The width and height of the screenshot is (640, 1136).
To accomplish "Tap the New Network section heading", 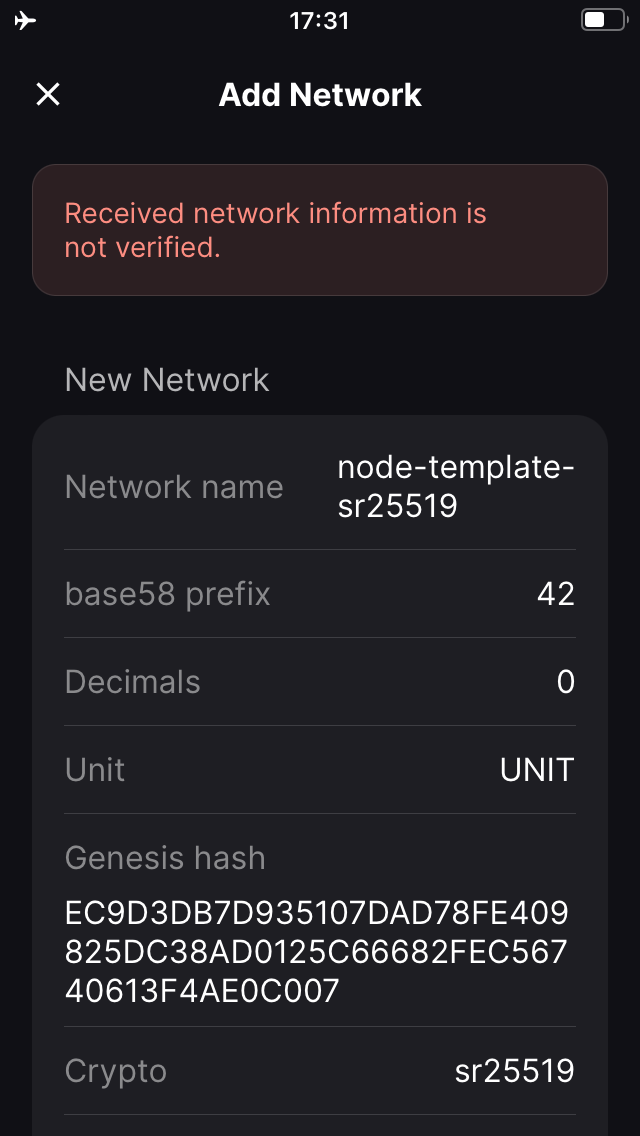I will pos(167,380).
